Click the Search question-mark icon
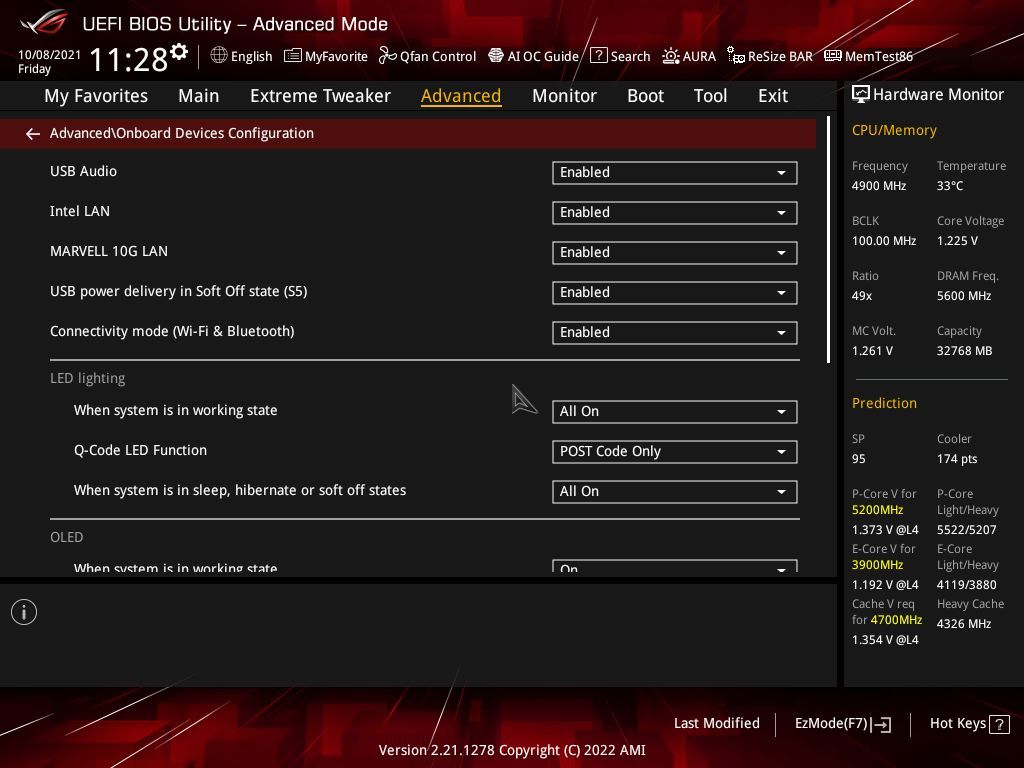 (598, 56)
